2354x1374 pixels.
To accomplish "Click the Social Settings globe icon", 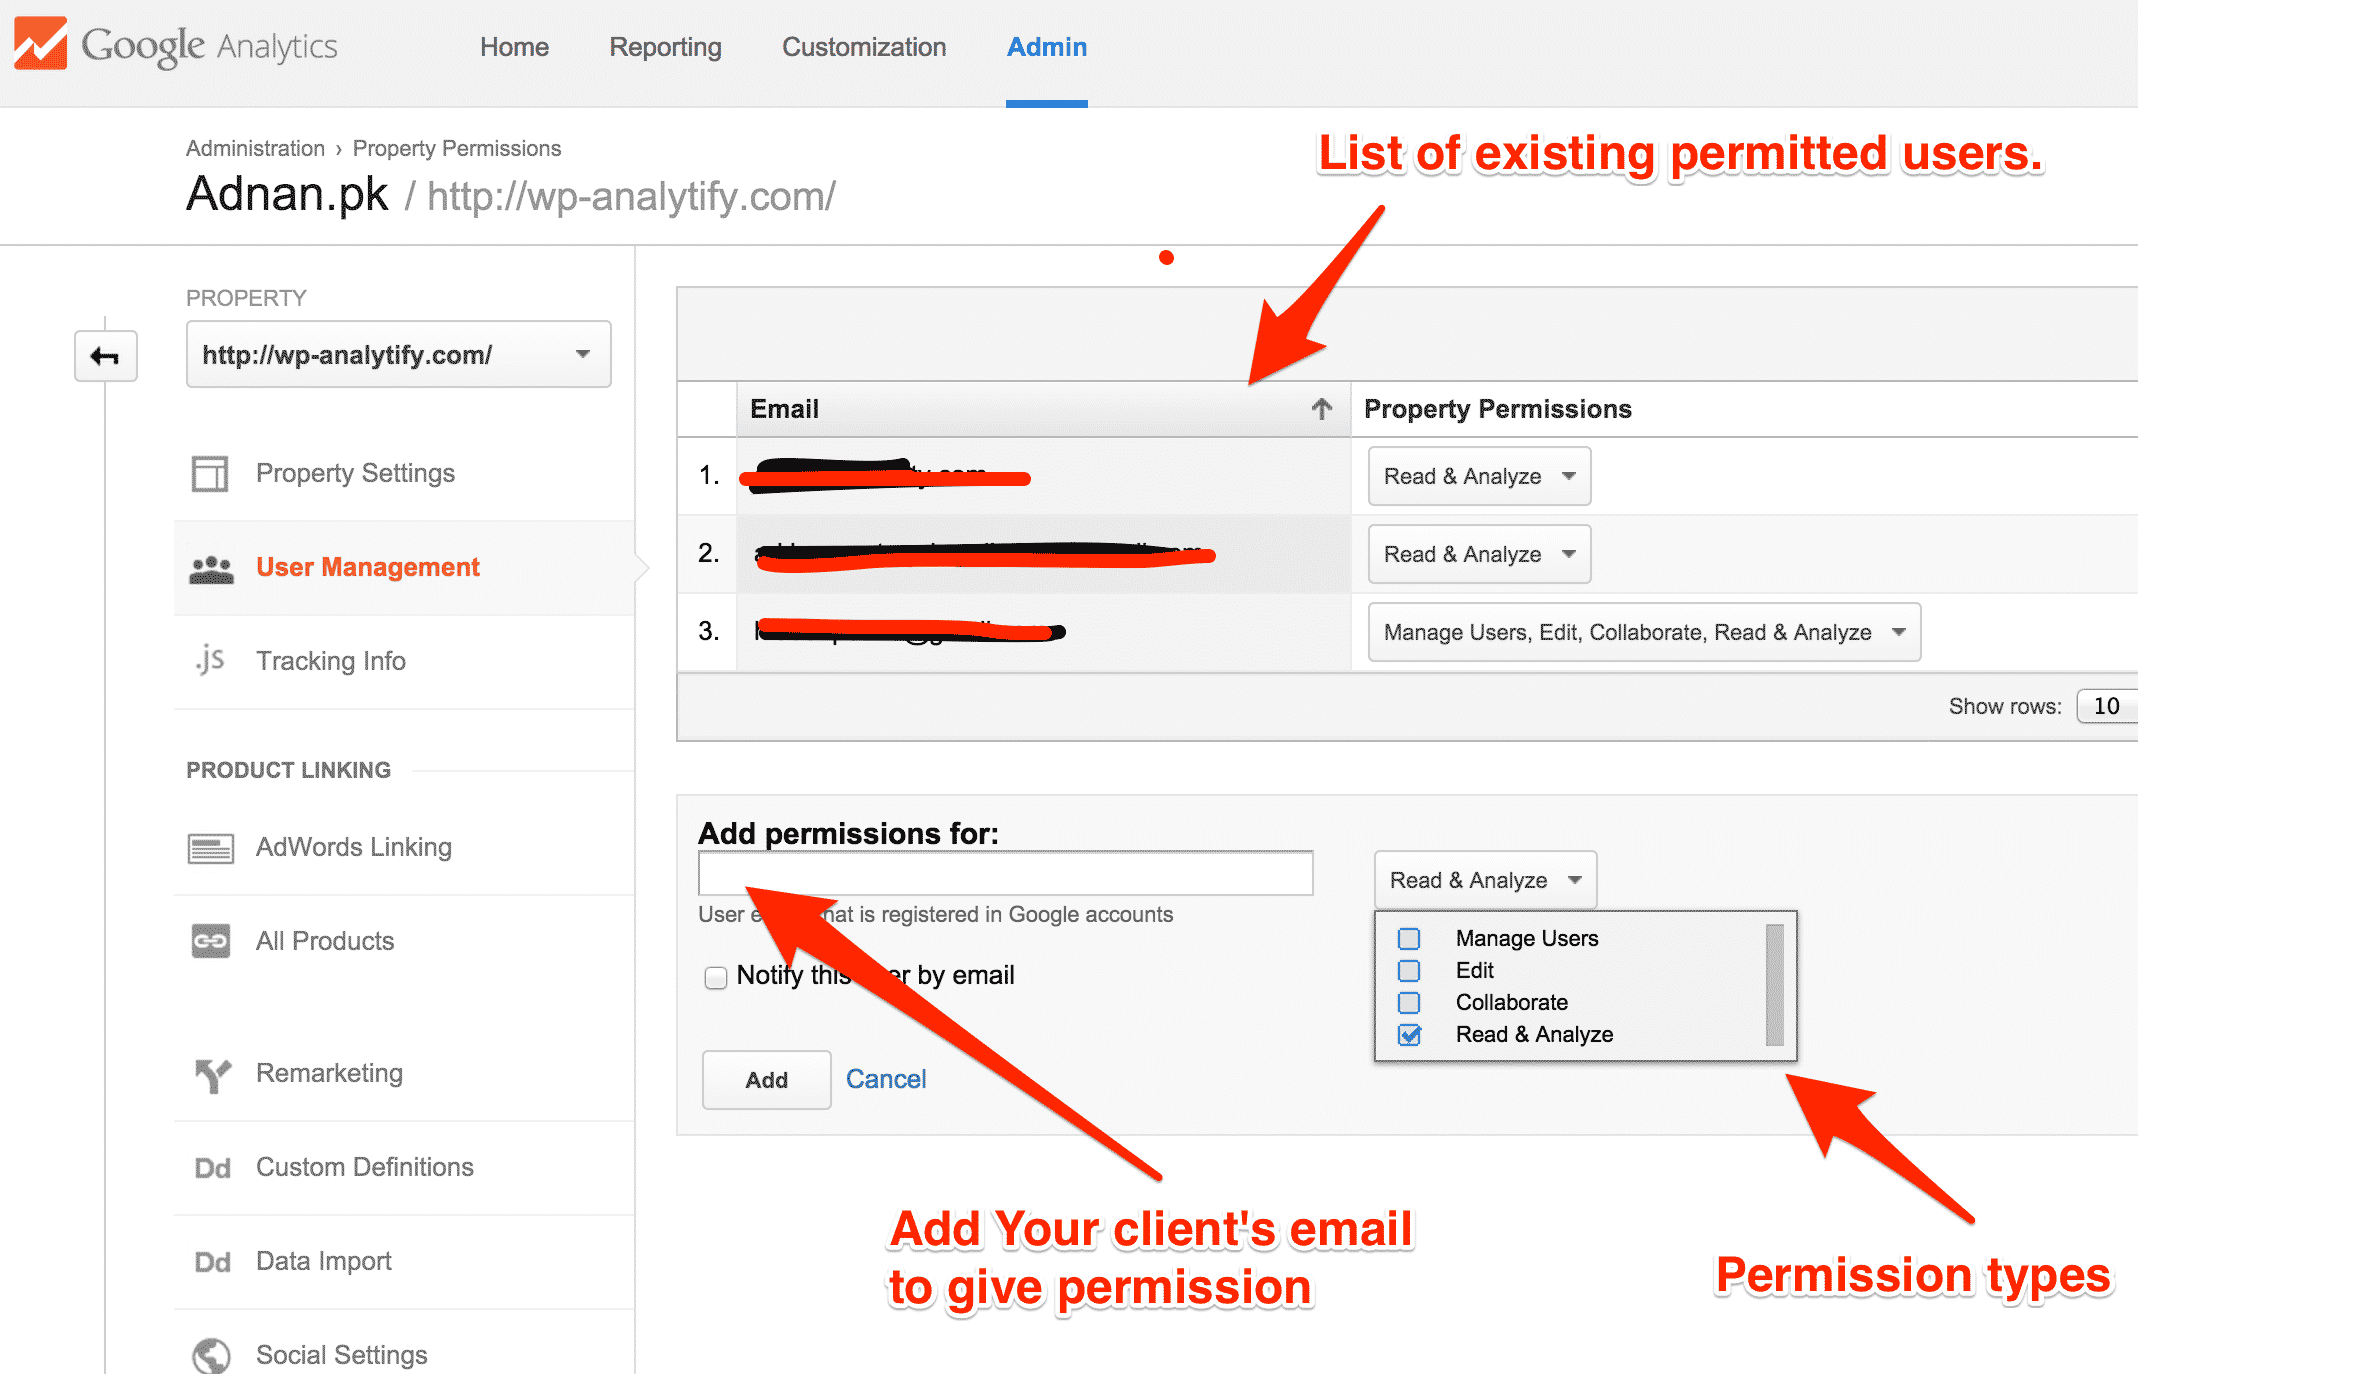I will 211,1355.
